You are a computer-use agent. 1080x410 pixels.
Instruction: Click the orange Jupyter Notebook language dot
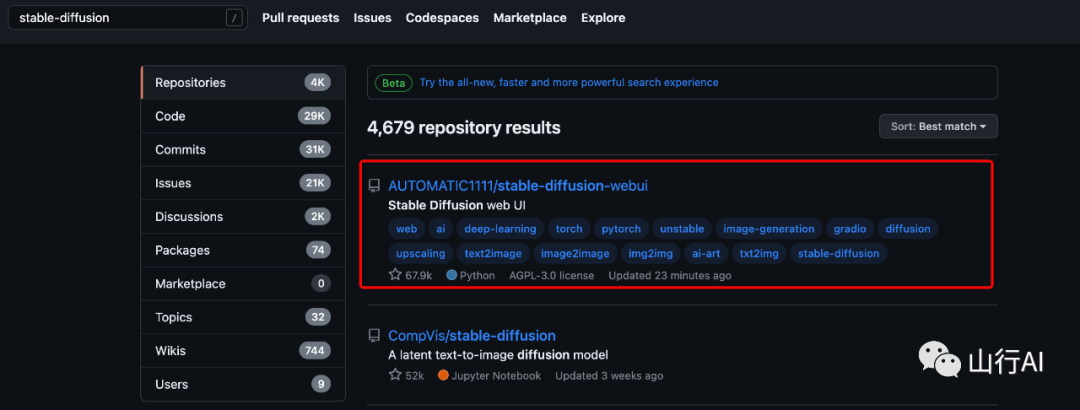click(443, 376)
